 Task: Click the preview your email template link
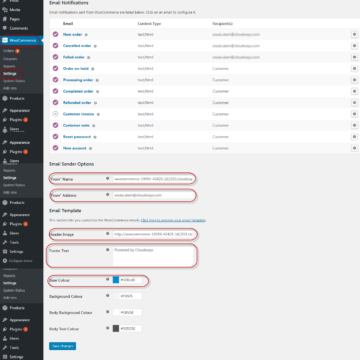(173, 220)
